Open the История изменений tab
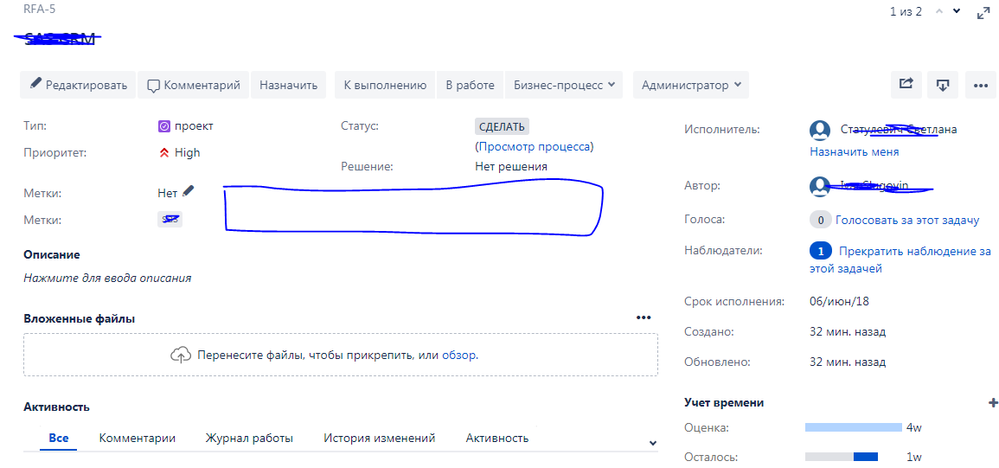The image size is (999, 468). point(379,438)
